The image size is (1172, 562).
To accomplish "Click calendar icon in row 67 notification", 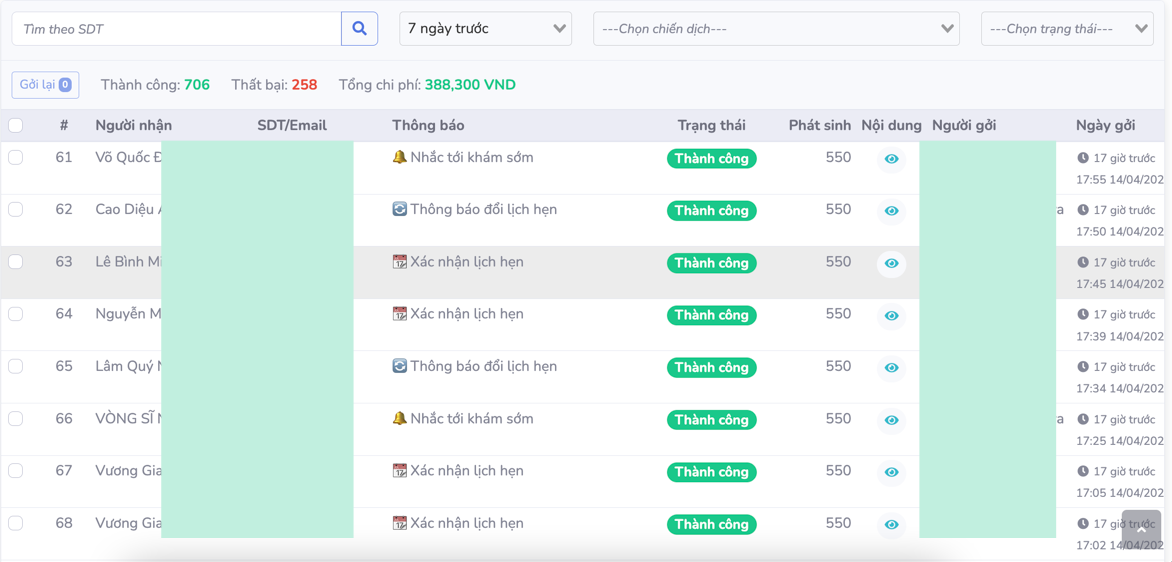I will (x=399, y=471).
